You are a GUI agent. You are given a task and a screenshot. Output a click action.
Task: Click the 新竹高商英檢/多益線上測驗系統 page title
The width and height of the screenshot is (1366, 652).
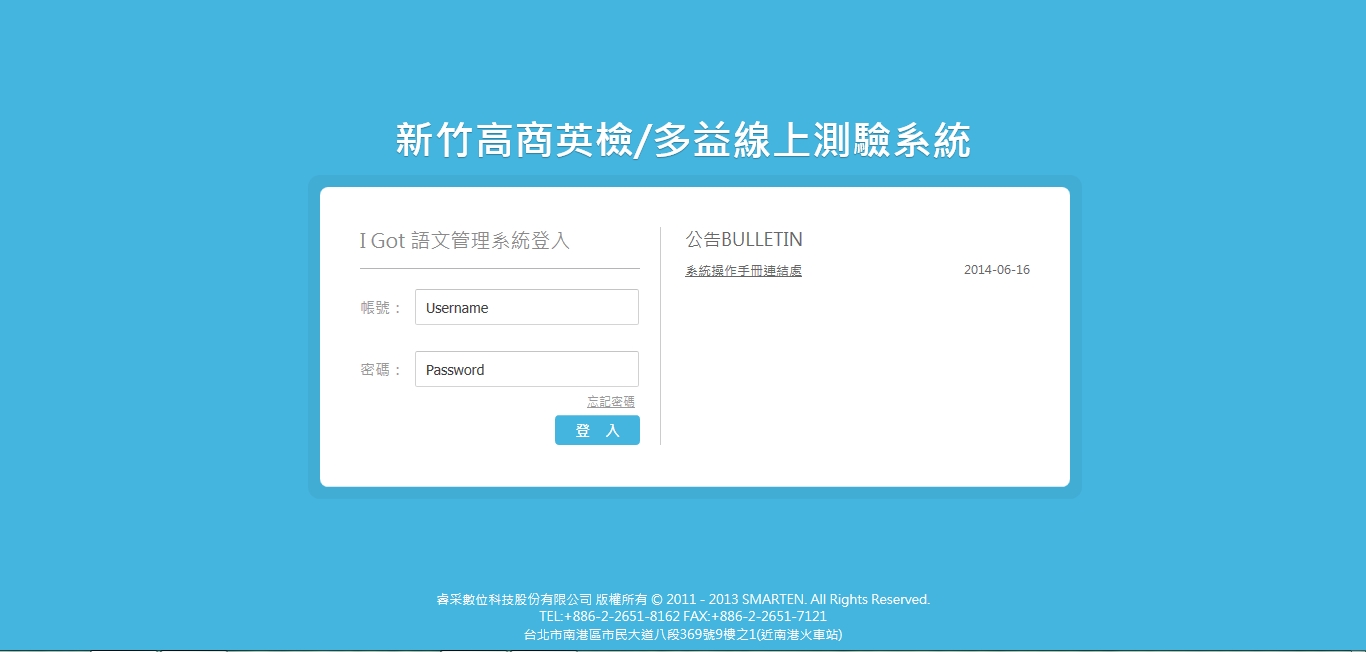pyautogui.click(x=683, y=141)
